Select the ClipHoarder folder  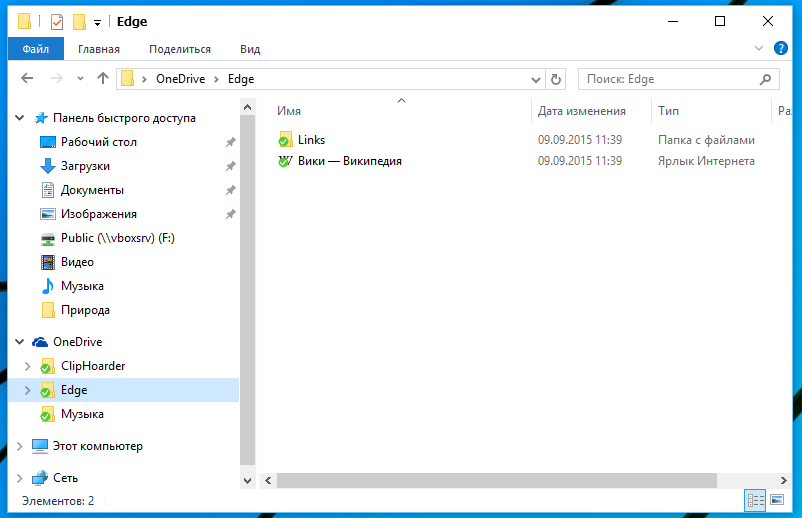coord(93,366)
